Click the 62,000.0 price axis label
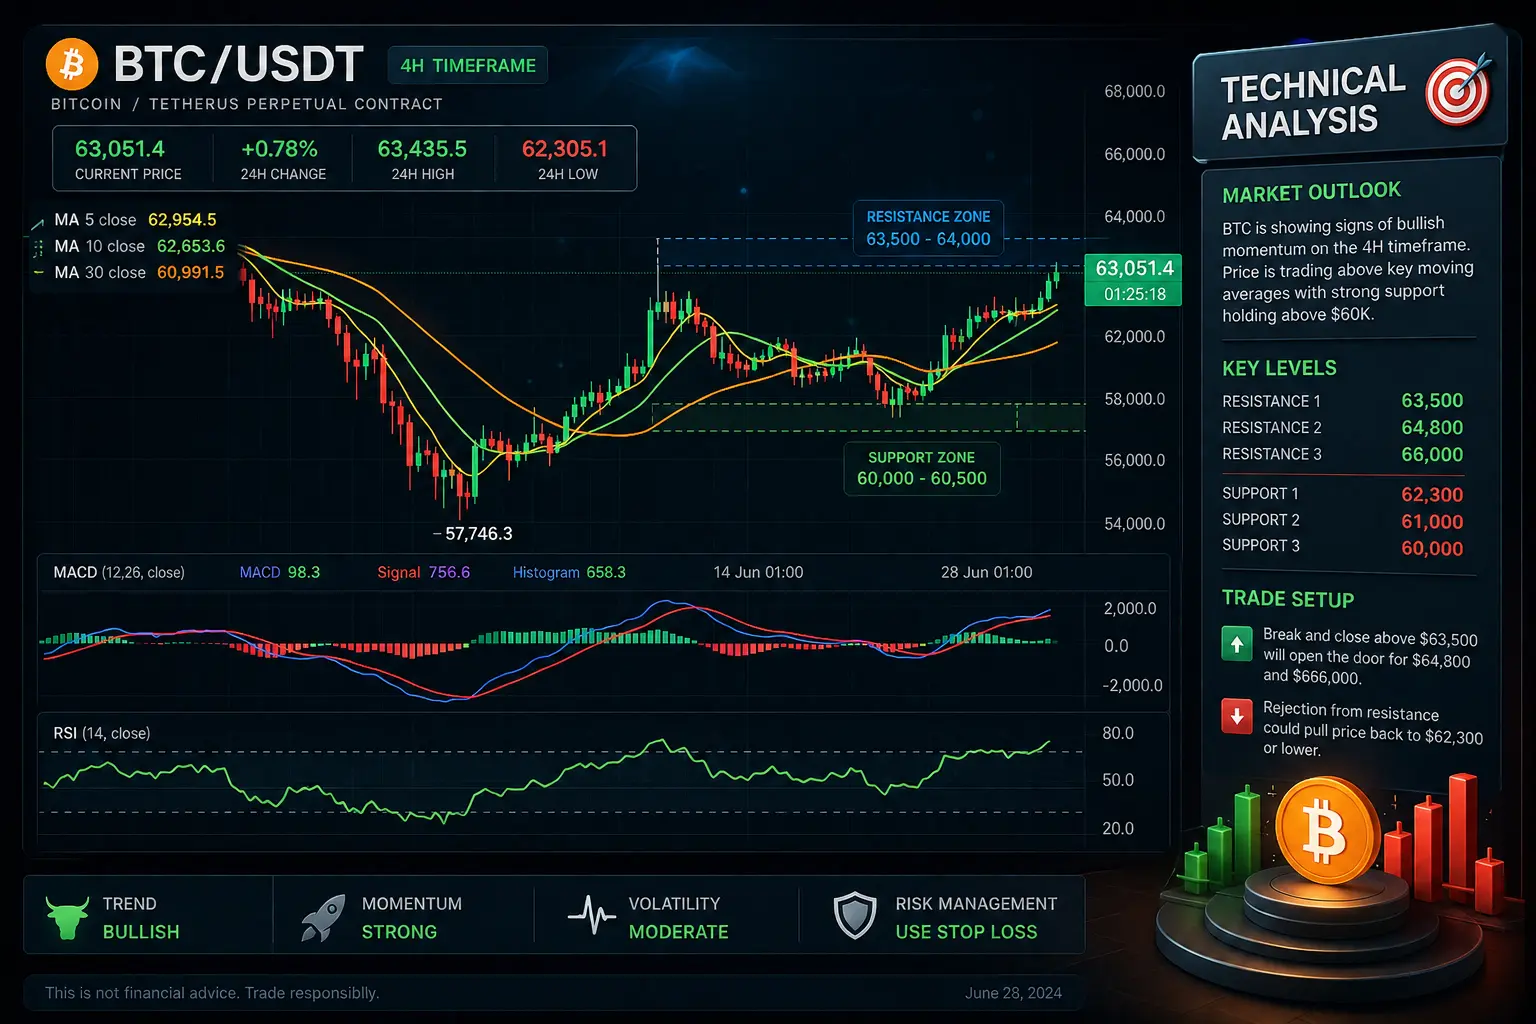This screenshot has height=1024, width=1536. (1134, 337)
